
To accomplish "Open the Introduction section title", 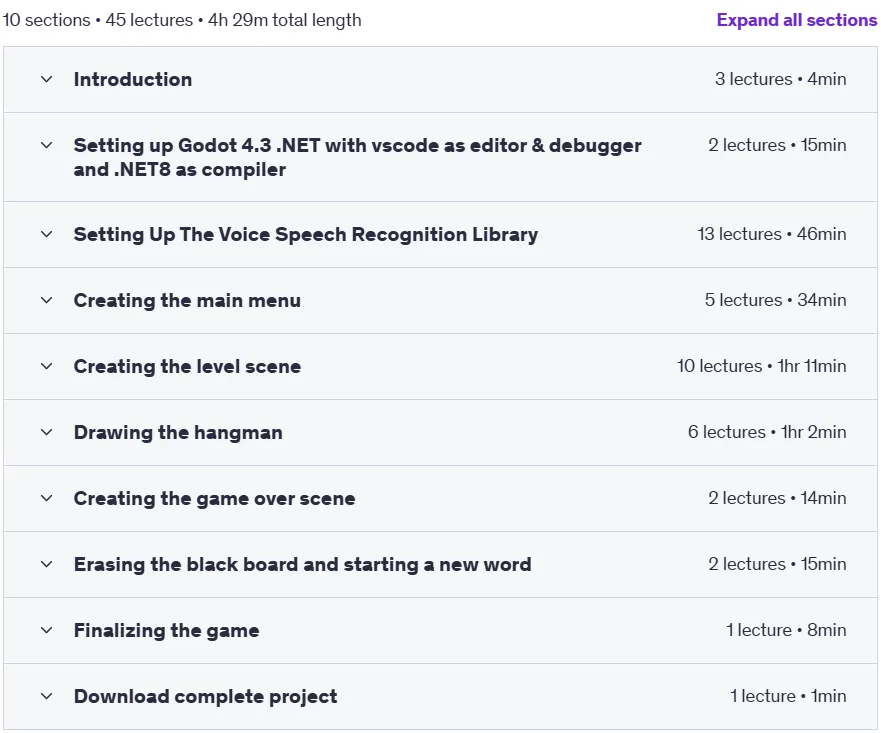I will pyautogui.click(x=133, y=79).
